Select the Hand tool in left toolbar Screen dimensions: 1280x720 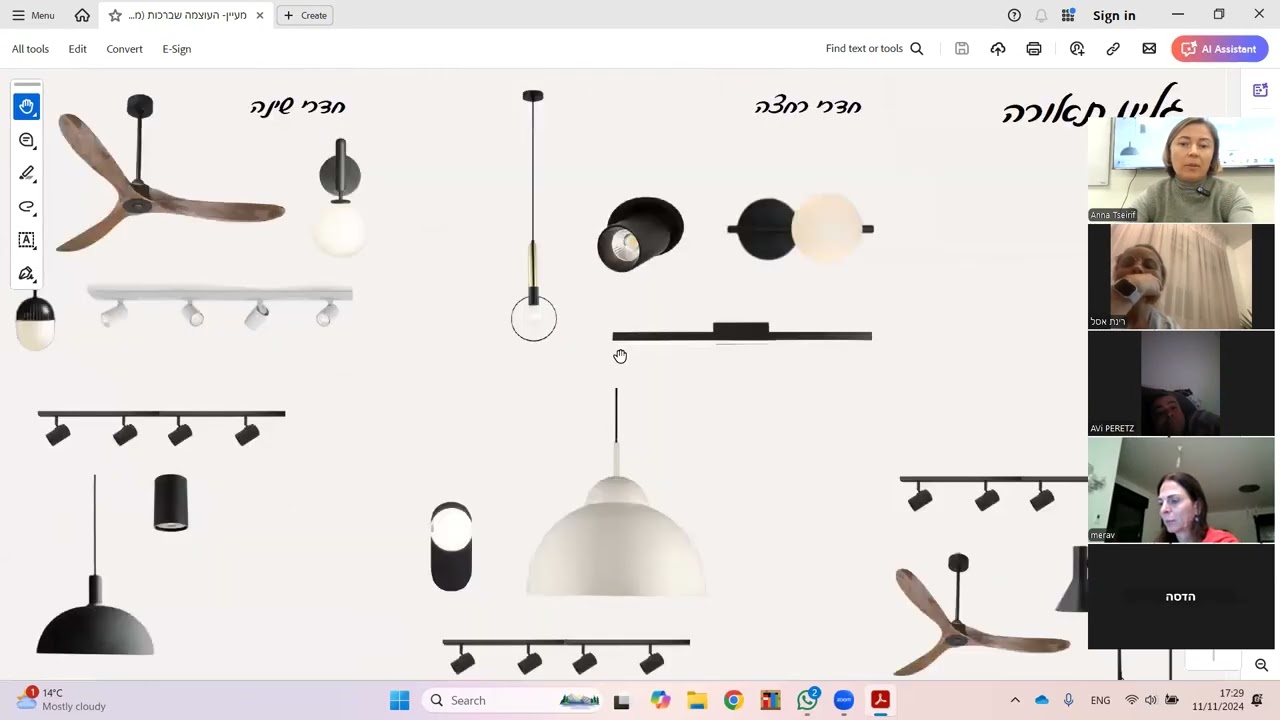pos(27,107)
